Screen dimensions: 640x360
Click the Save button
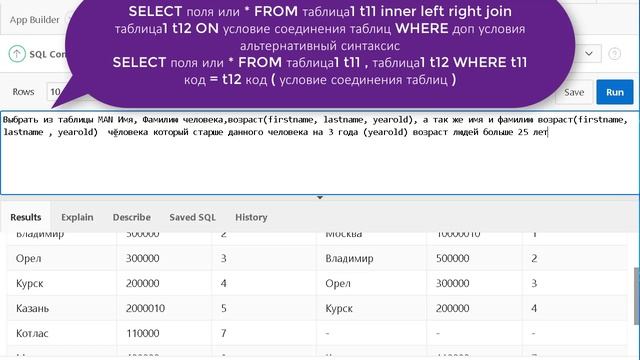coord(573,92)
